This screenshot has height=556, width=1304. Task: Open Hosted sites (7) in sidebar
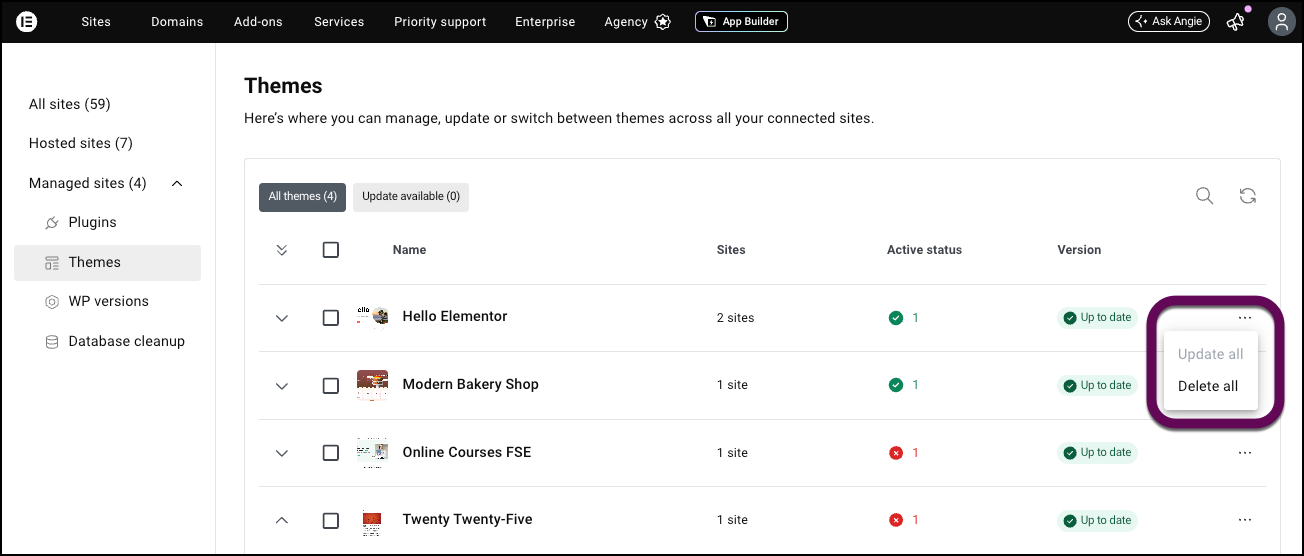coord(81,143)
